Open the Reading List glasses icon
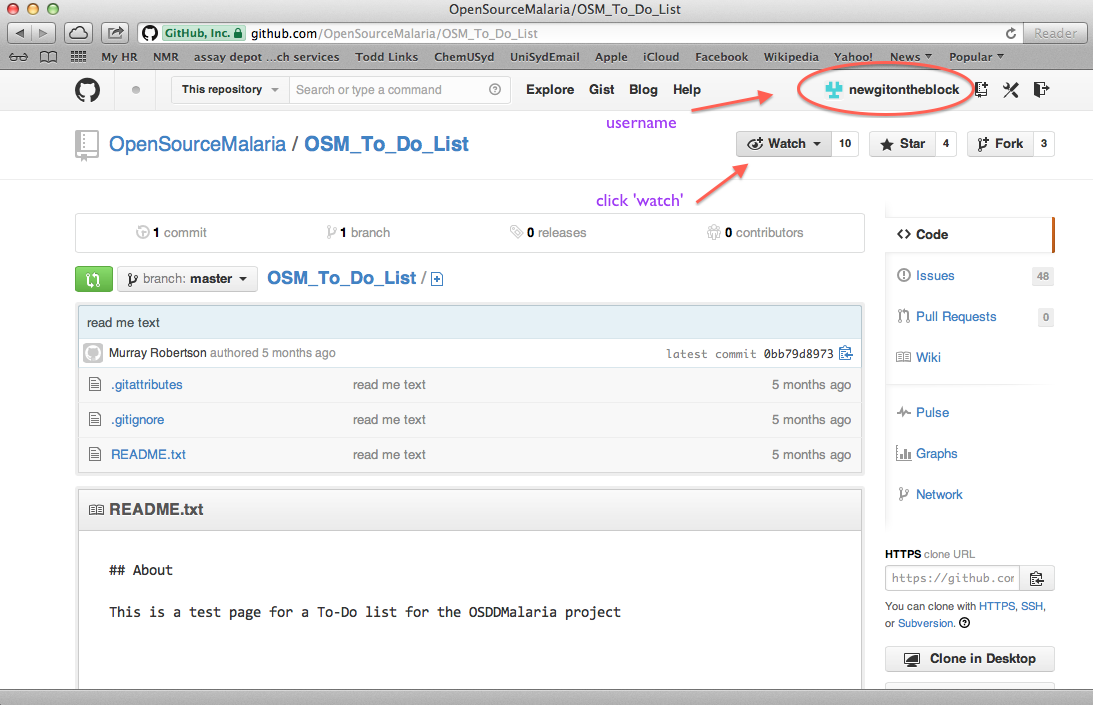Viewport: 1093px width, 705px height. point(19,57)
